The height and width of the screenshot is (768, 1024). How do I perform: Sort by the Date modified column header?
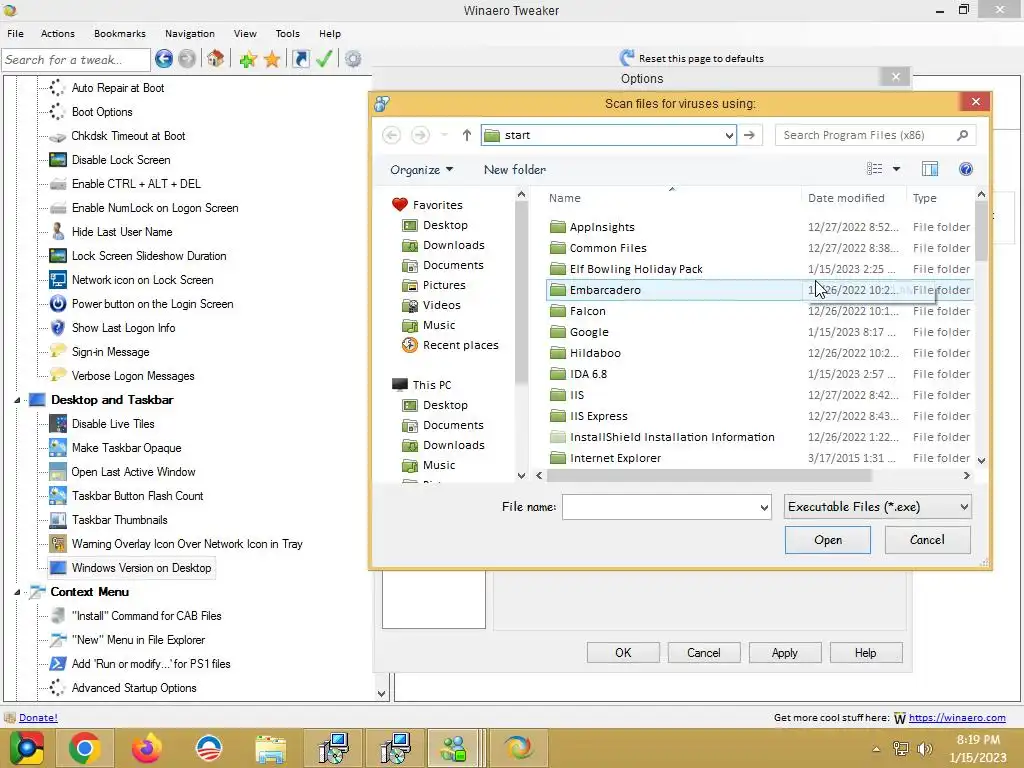point(853,198)
